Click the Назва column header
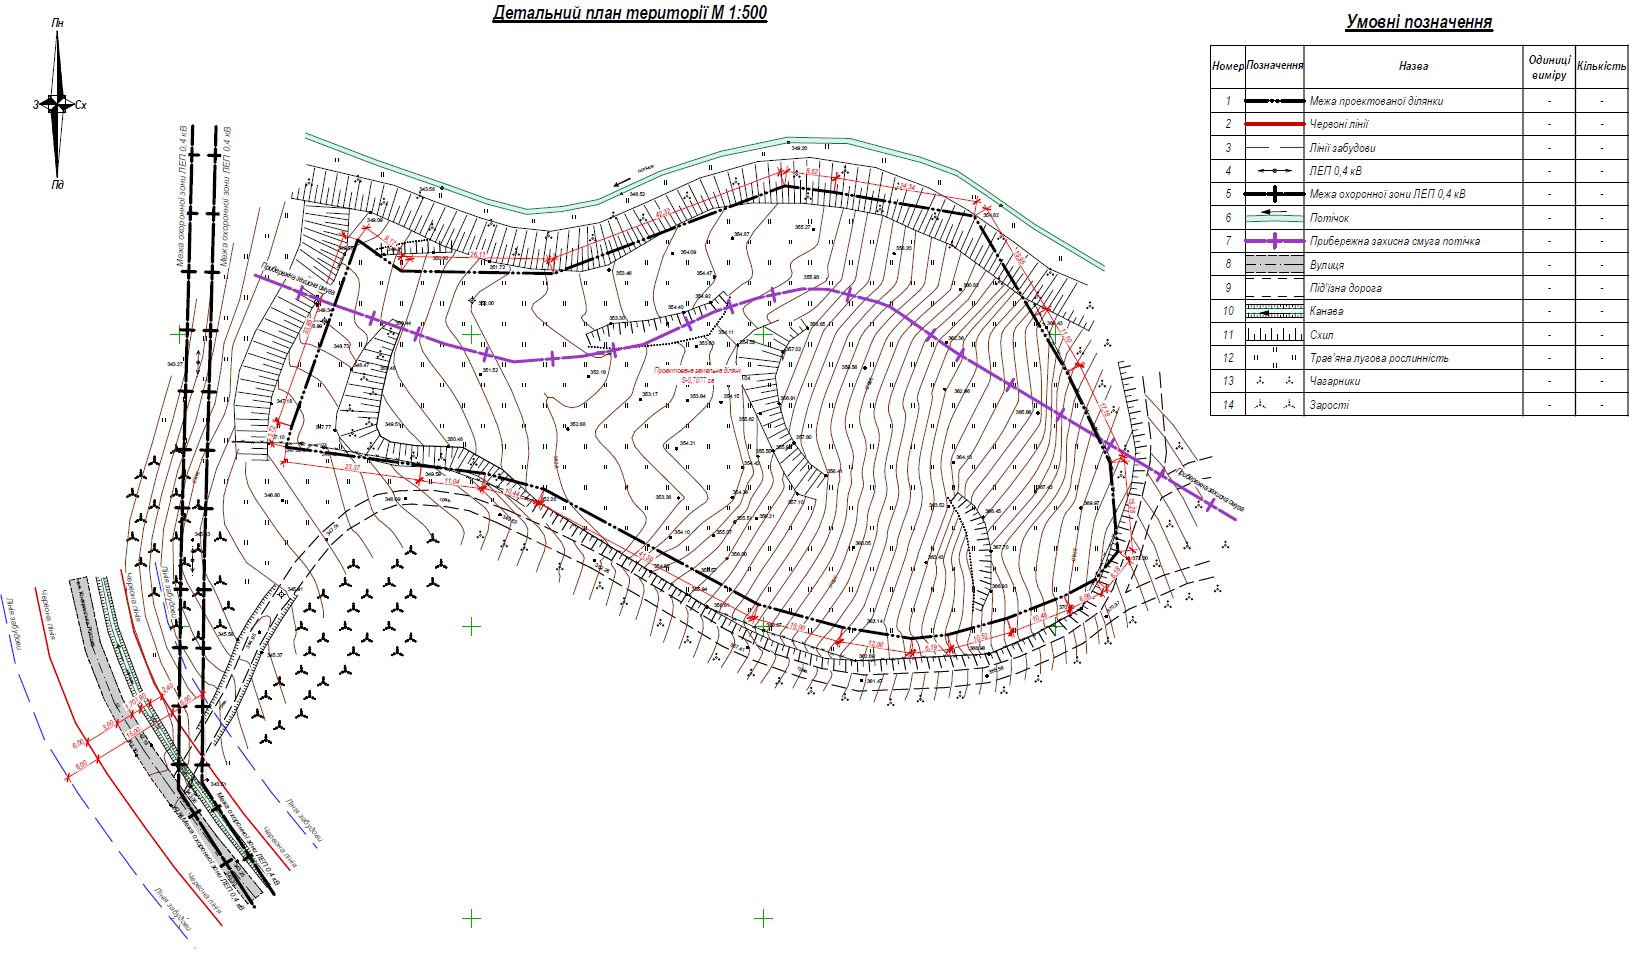This screenshot has height=956, width=1632. click(x=1413, y=66)
